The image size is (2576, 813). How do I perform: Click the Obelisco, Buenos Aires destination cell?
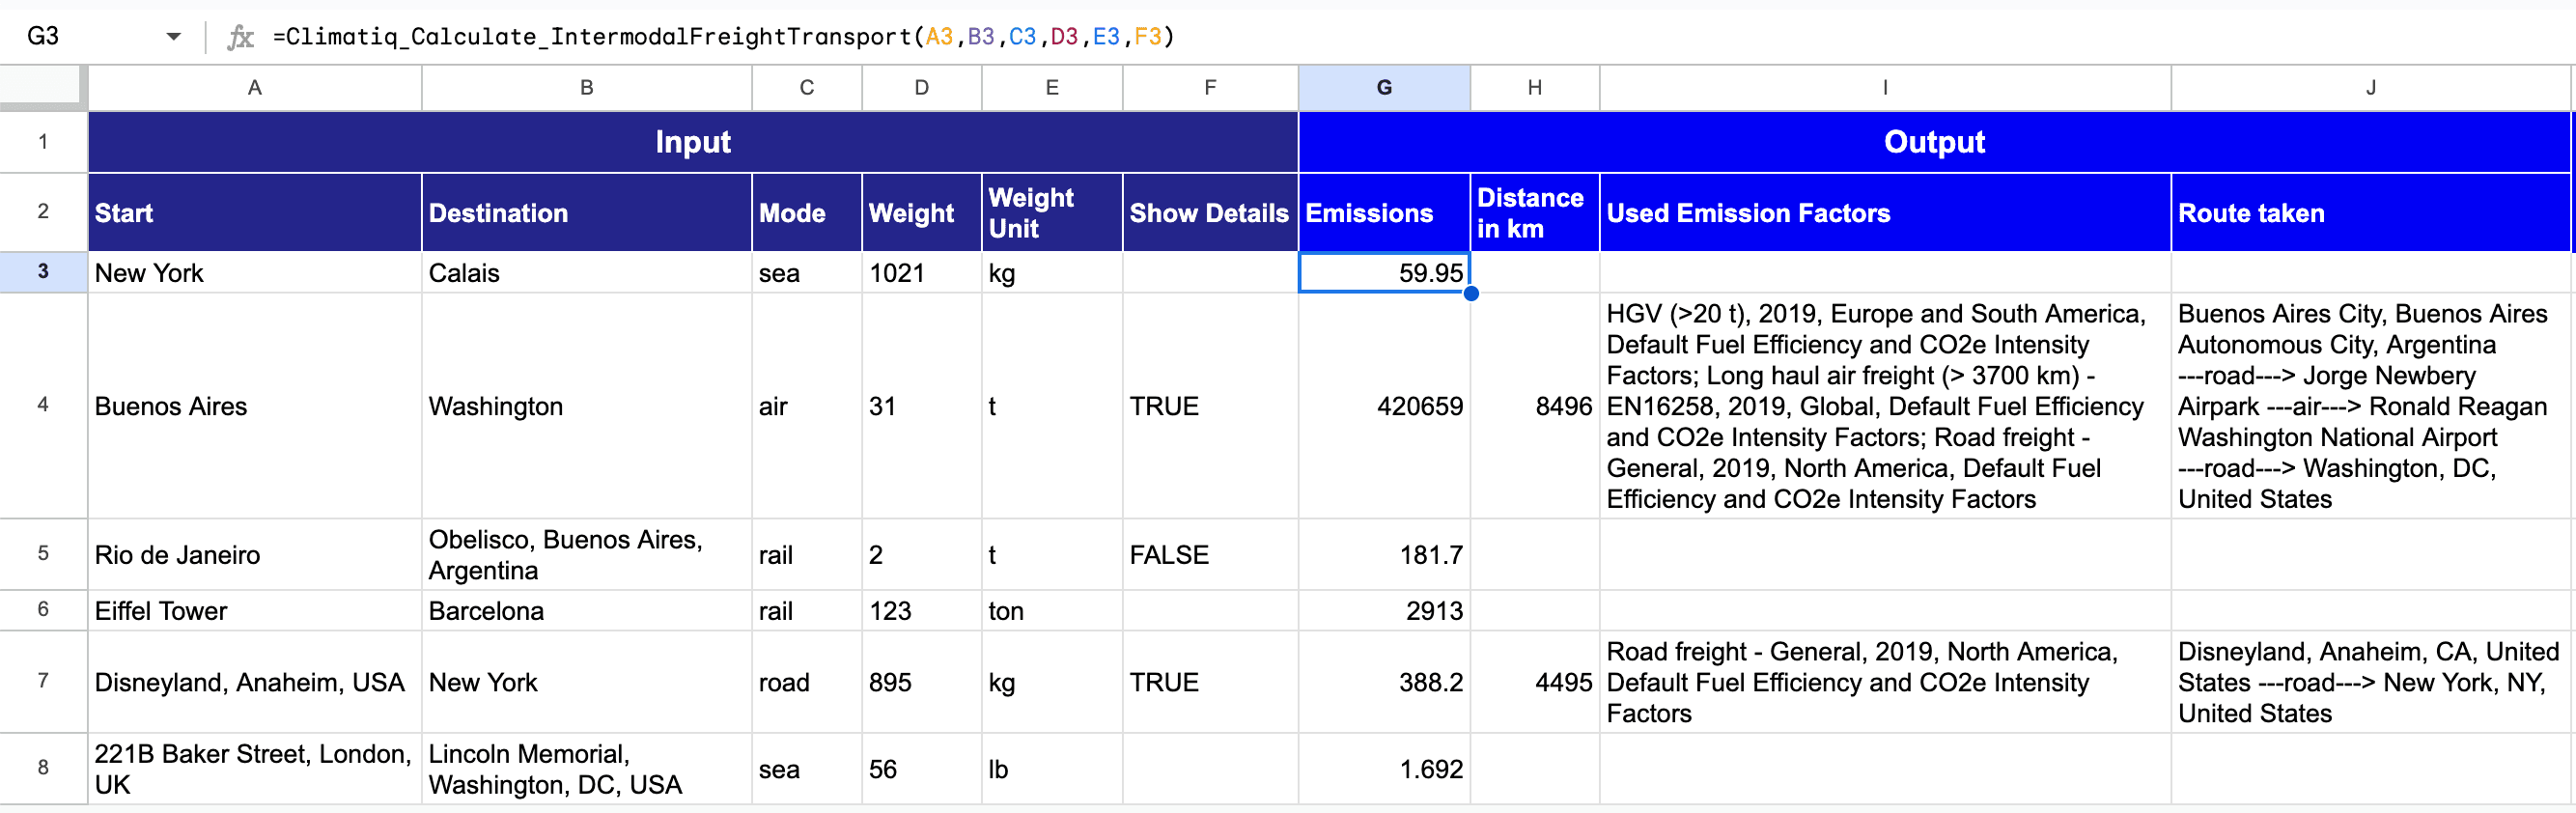587,554
